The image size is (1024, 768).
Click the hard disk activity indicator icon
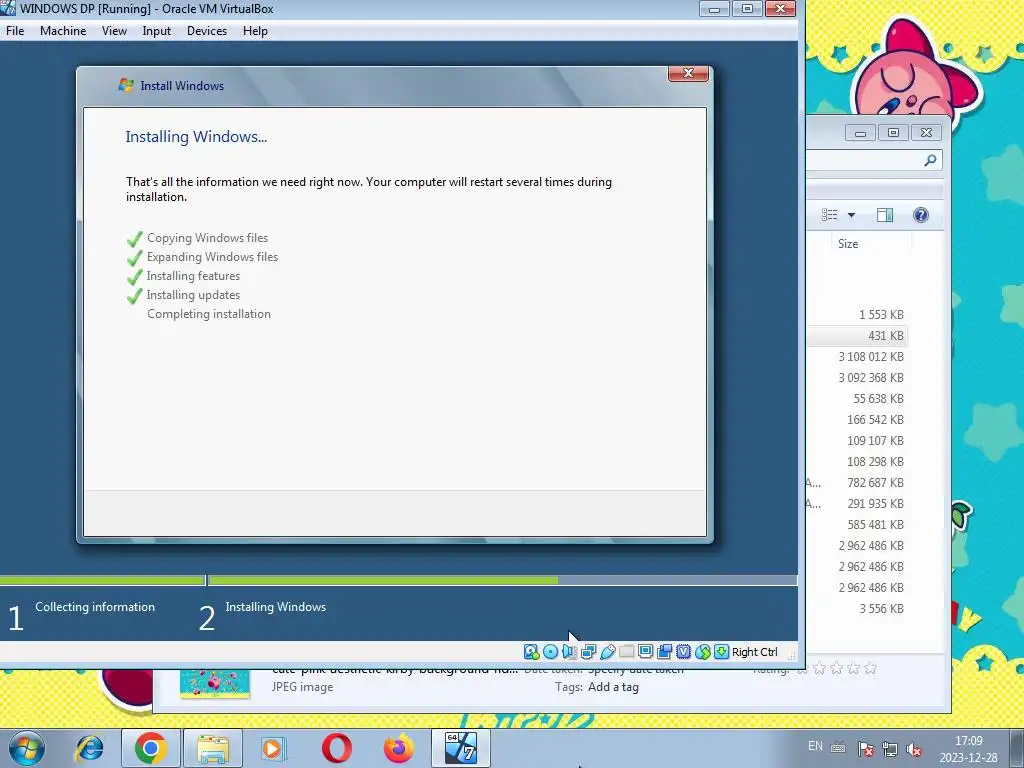532,652
